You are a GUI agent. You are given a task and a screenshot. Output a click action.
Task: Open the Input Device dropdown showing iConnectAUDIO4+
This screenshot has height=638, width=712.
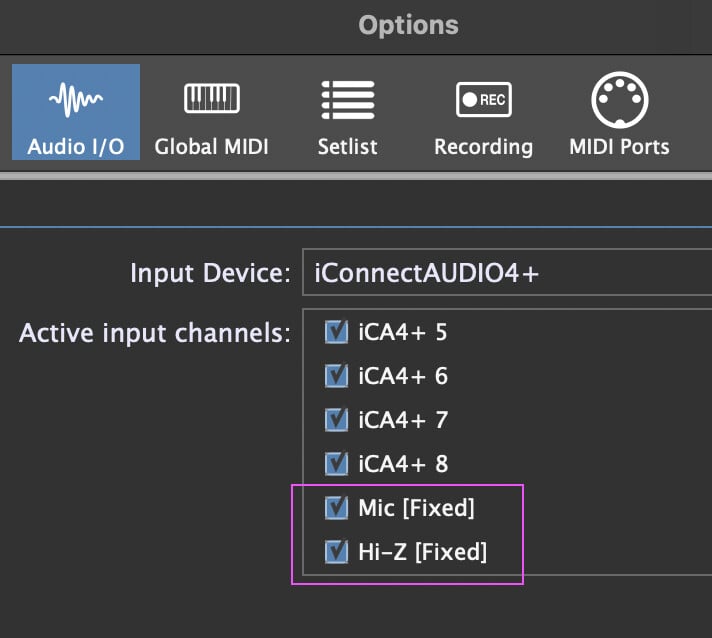click(507, 273)
